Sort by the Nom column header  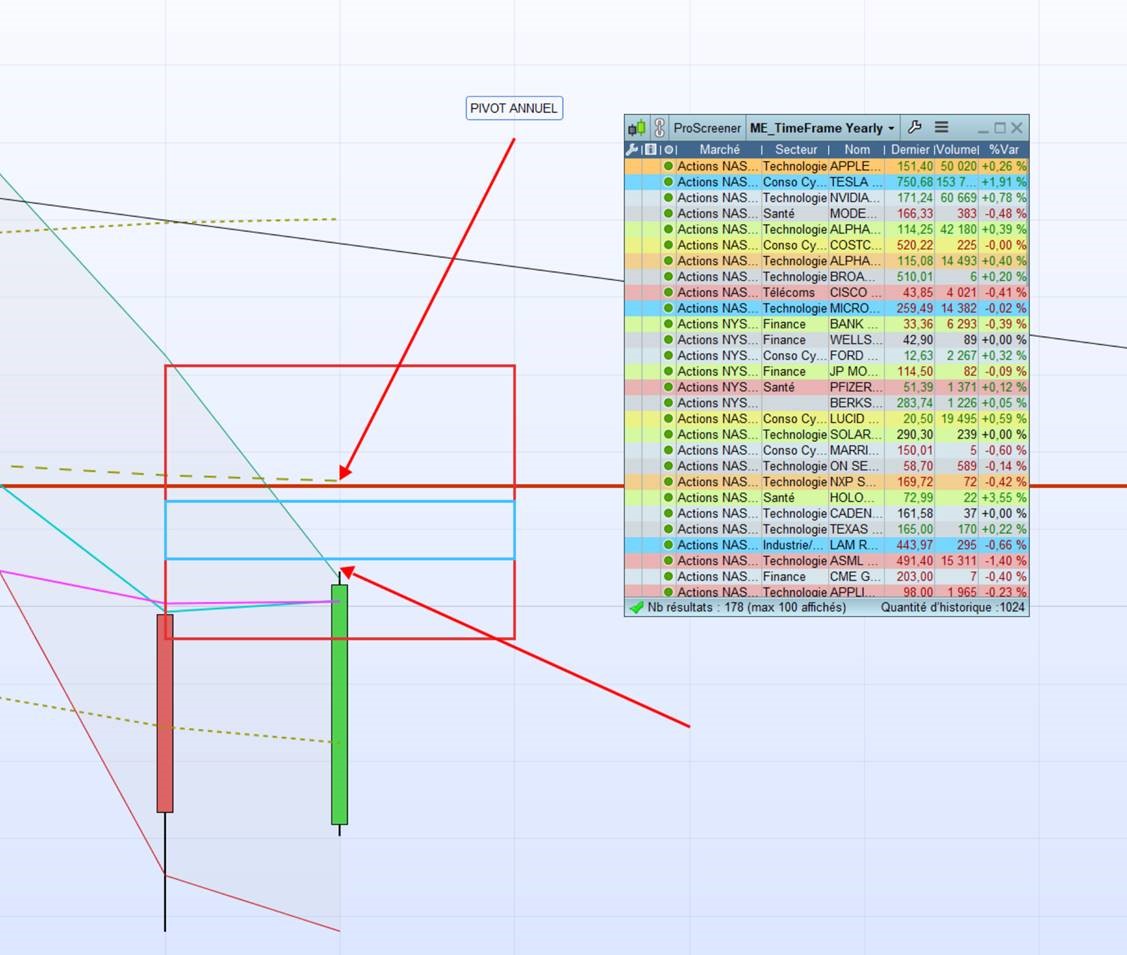[857, 149]
